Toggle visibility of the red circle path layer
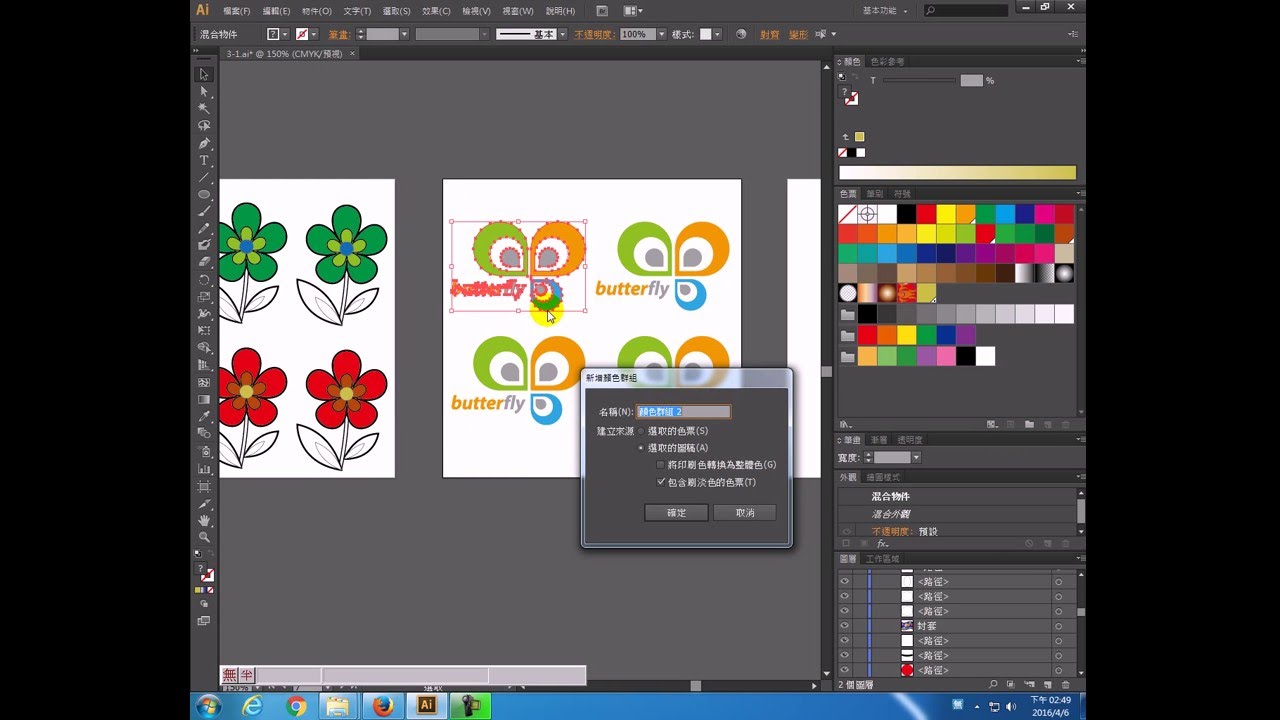 845,670
